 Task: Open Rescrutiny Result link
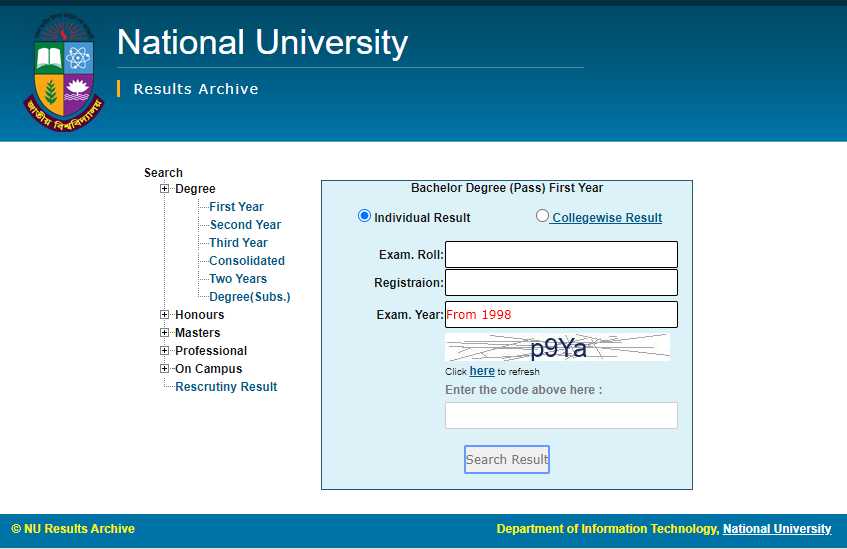point(226,387)
